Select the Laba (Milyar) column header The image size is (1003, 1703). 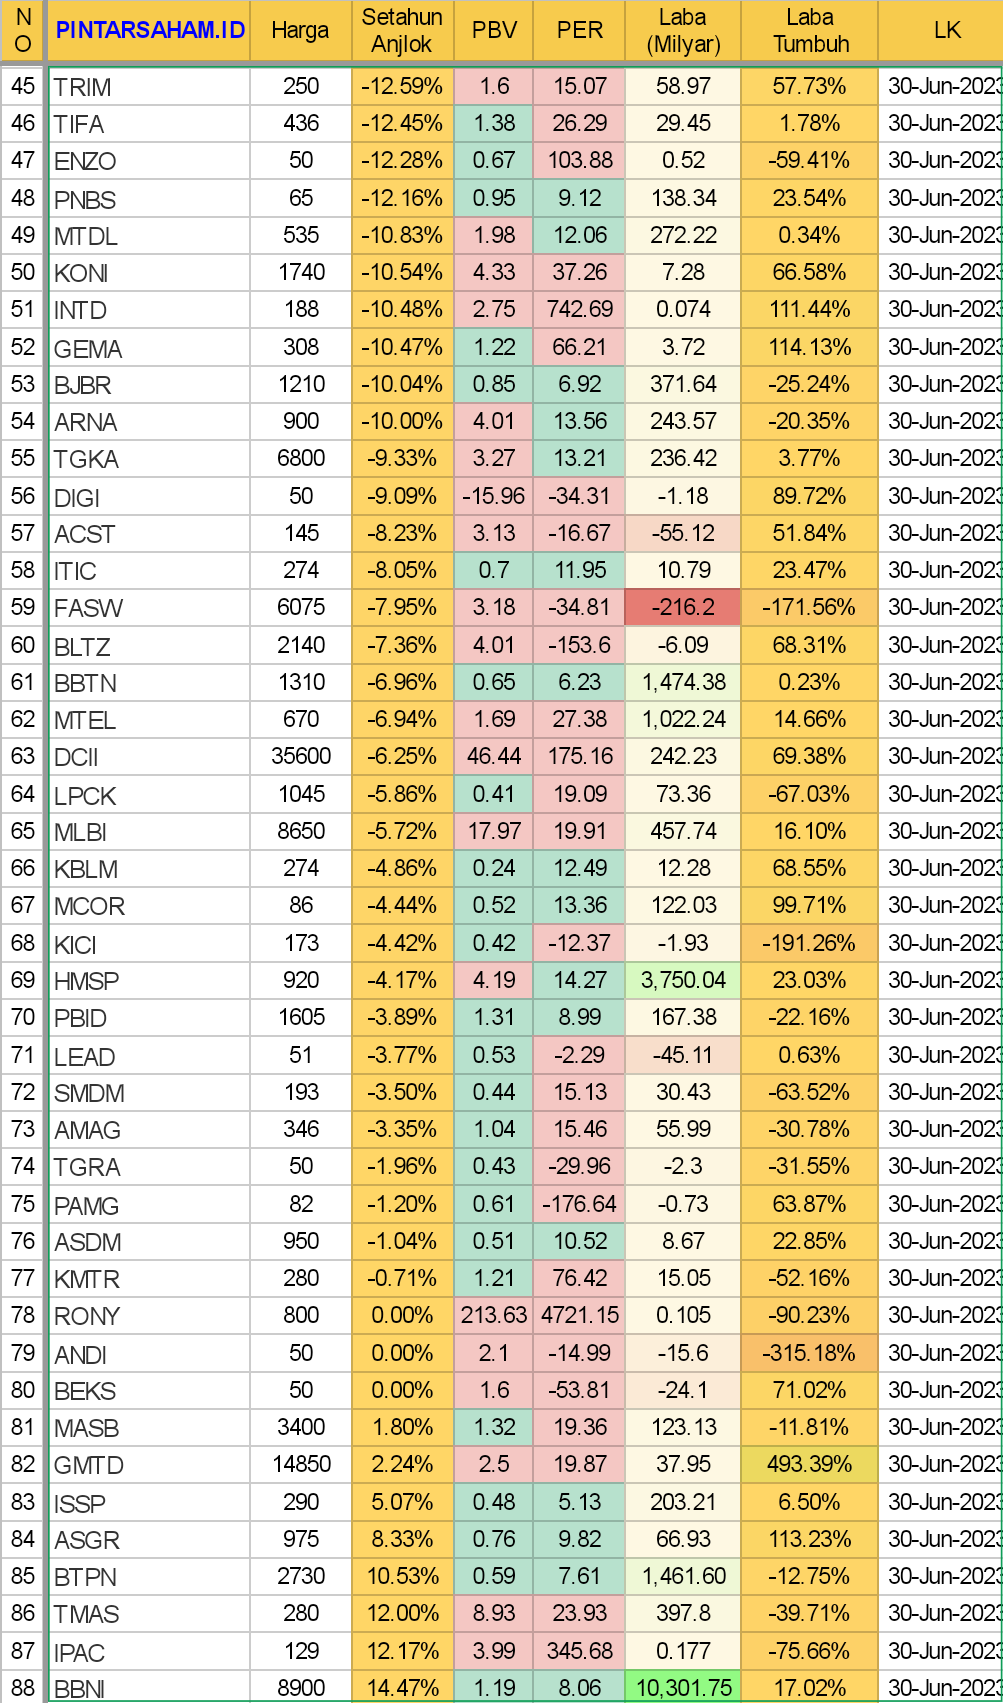coord(683,30)
